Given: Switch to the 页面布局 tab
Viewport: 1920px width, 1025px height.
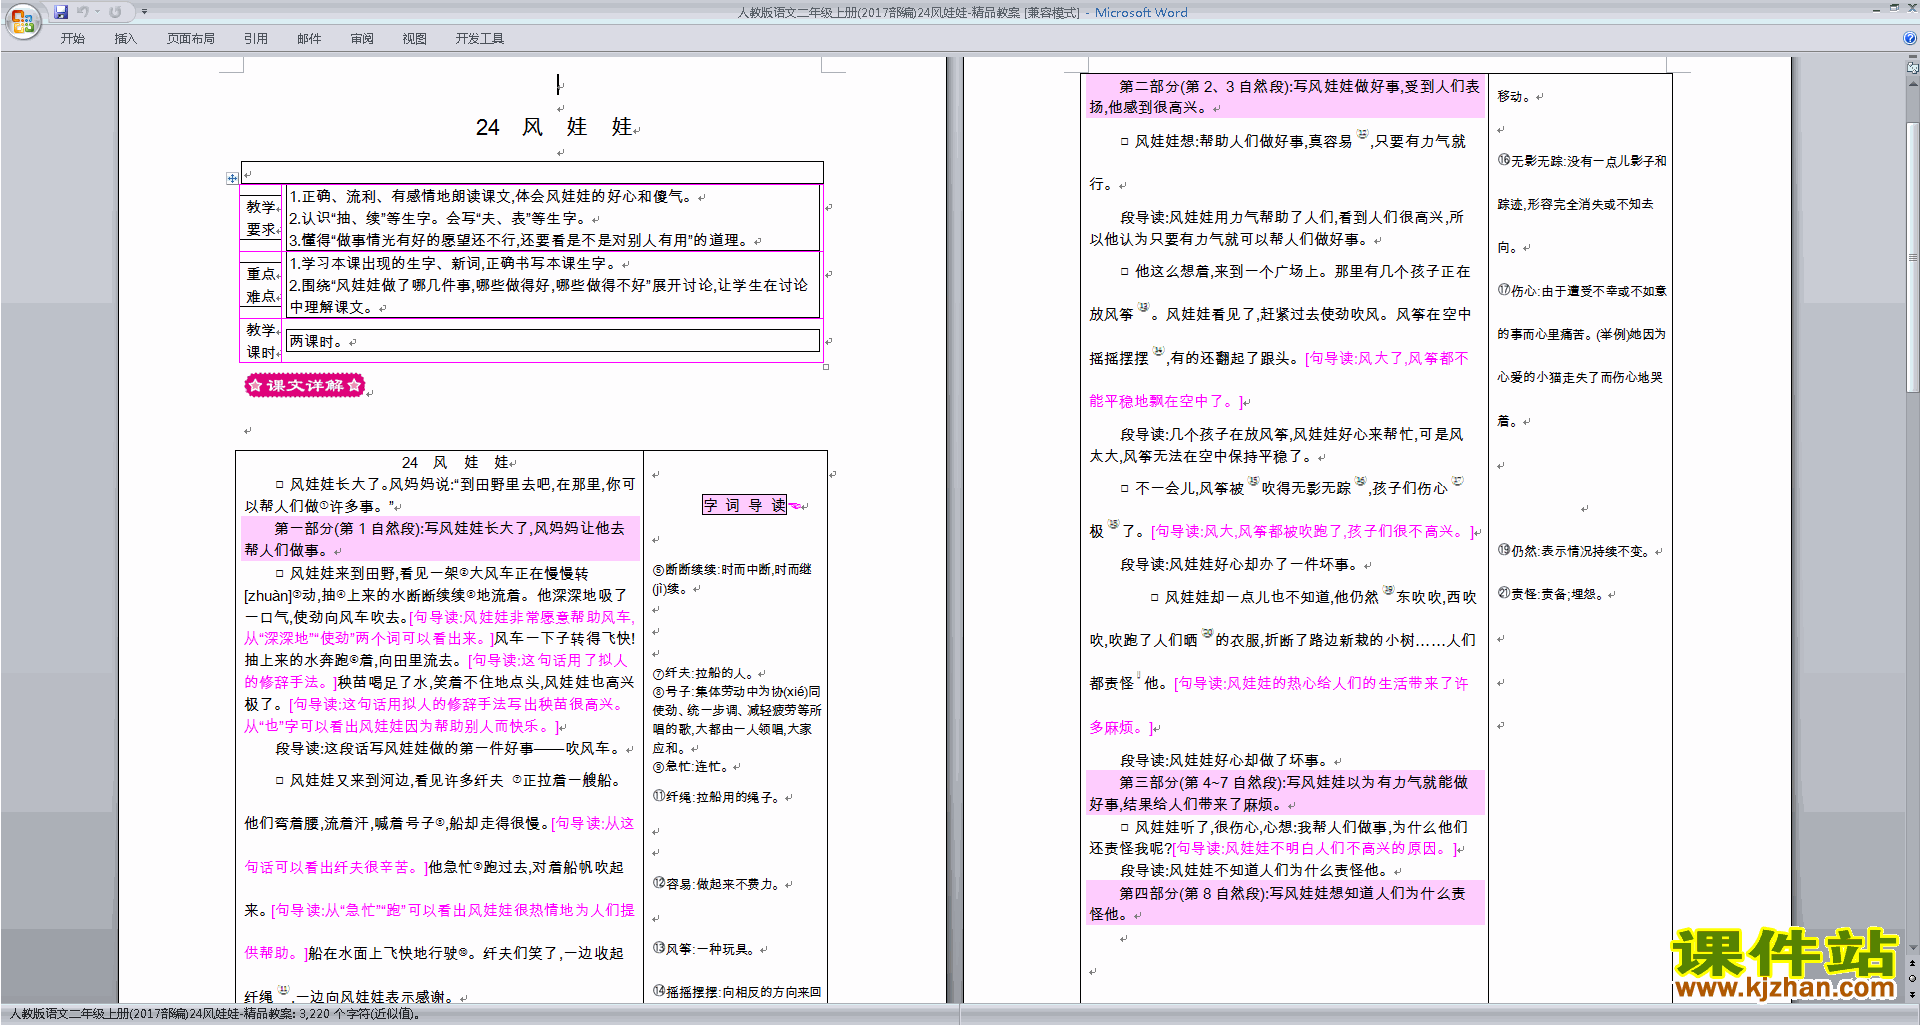Looking at the screenshot, I should click(x=191, y=39).
